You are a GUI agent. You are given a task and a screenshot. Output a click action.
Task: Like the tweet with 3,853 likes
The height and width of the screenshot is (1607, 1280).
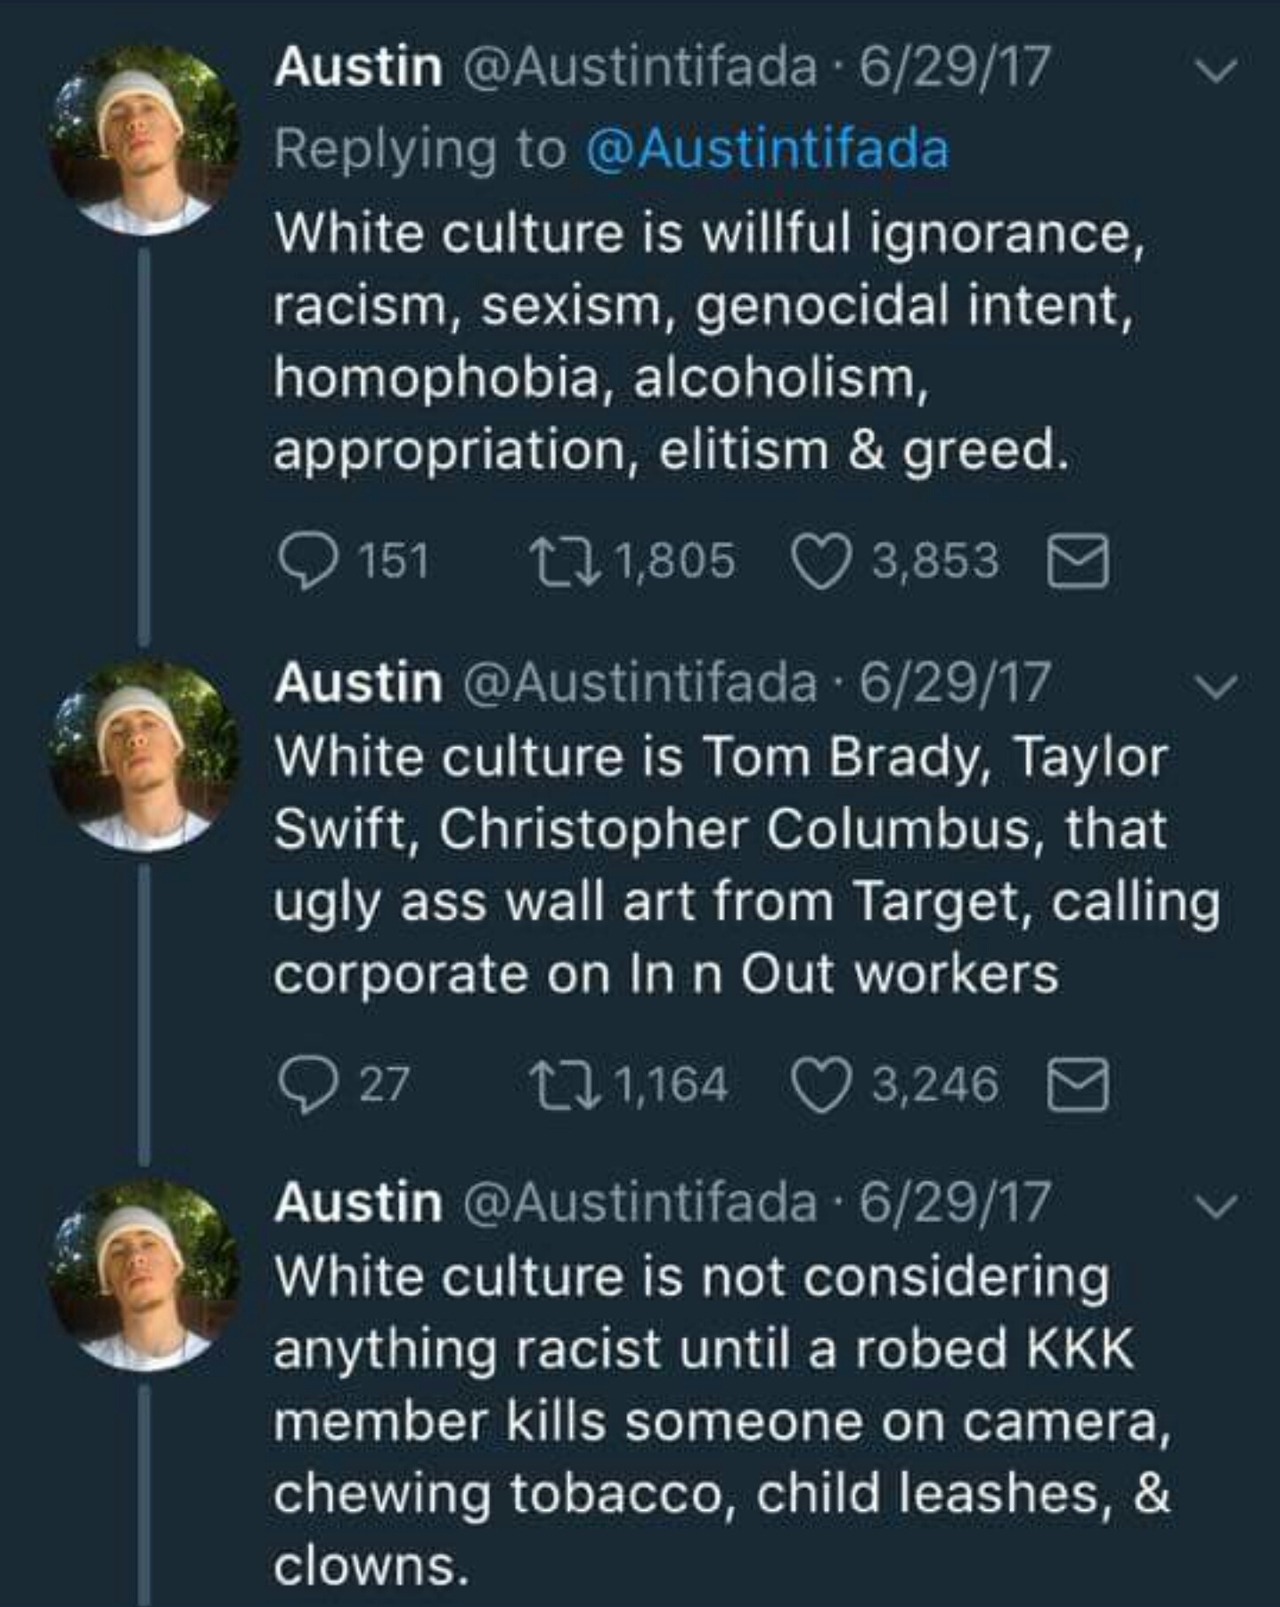[x=820, y=560]
